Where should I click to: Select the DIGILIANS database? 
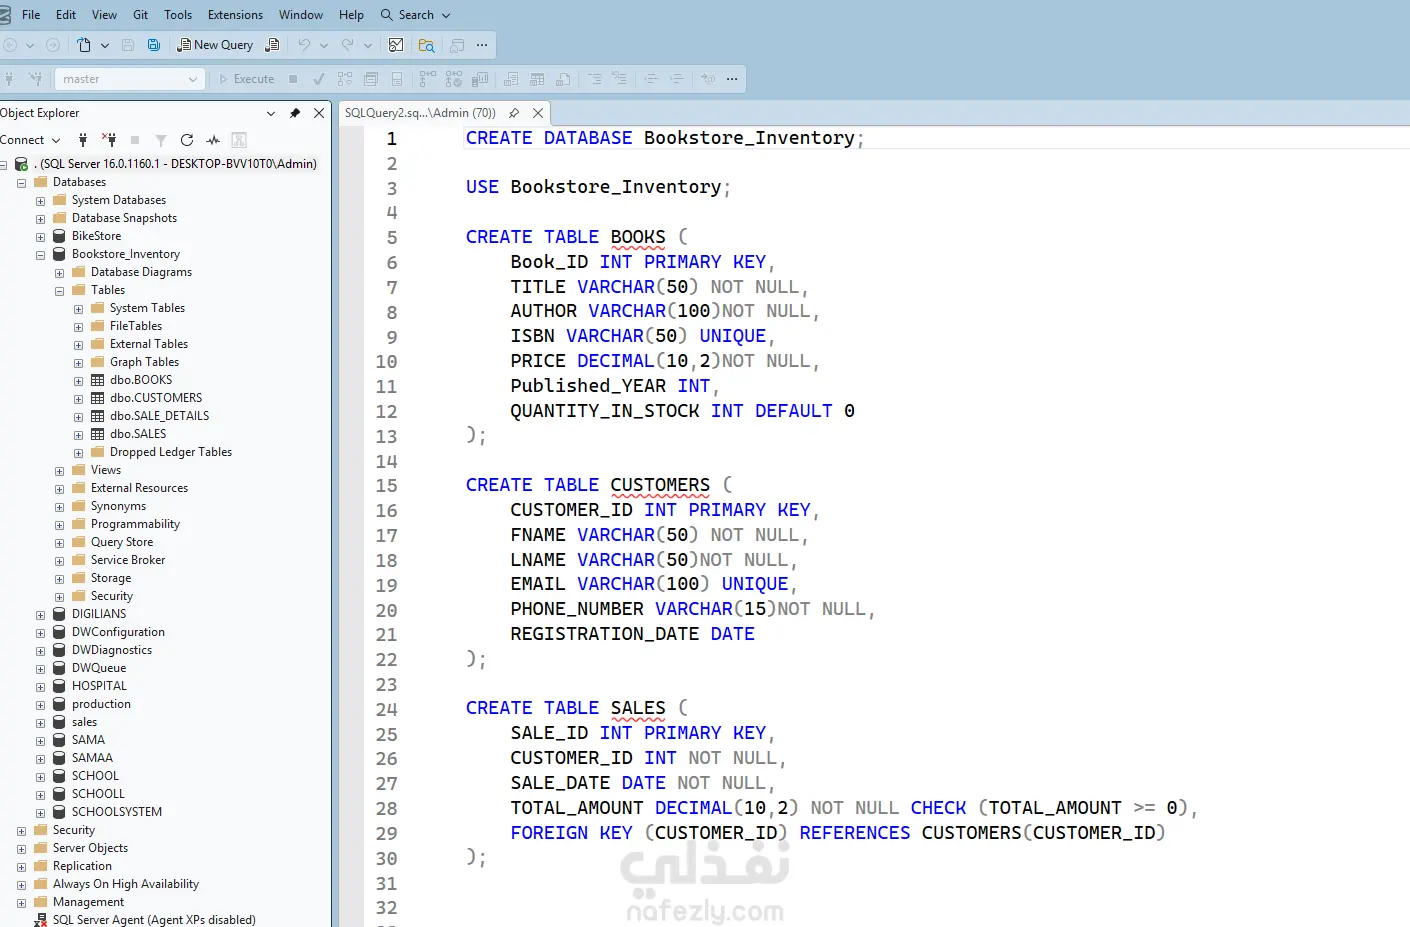point(99,614)
